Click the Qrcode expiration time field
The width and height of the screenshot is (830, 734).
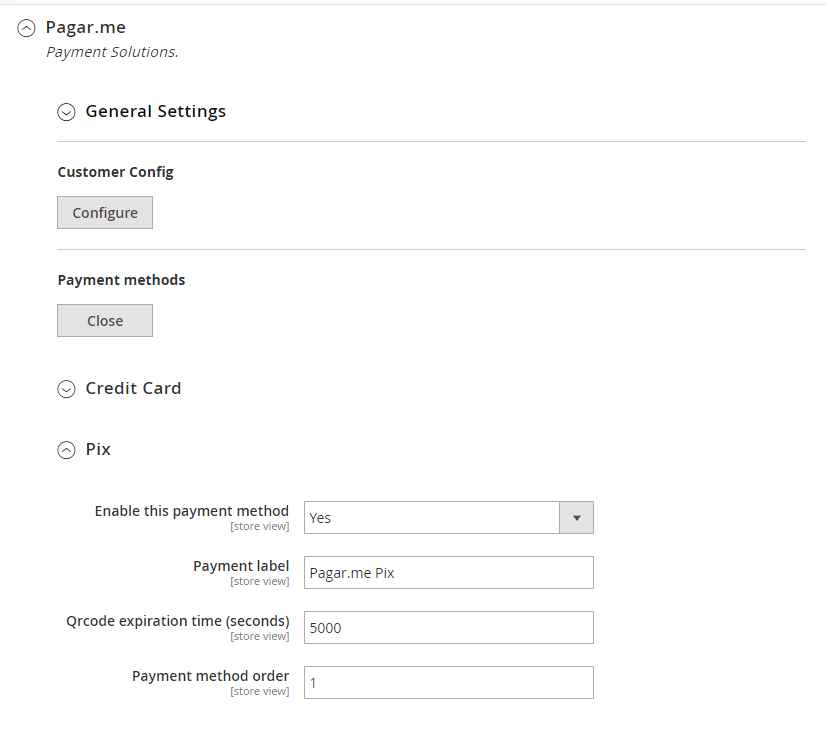pyautogui.click(x=449, y=628)
